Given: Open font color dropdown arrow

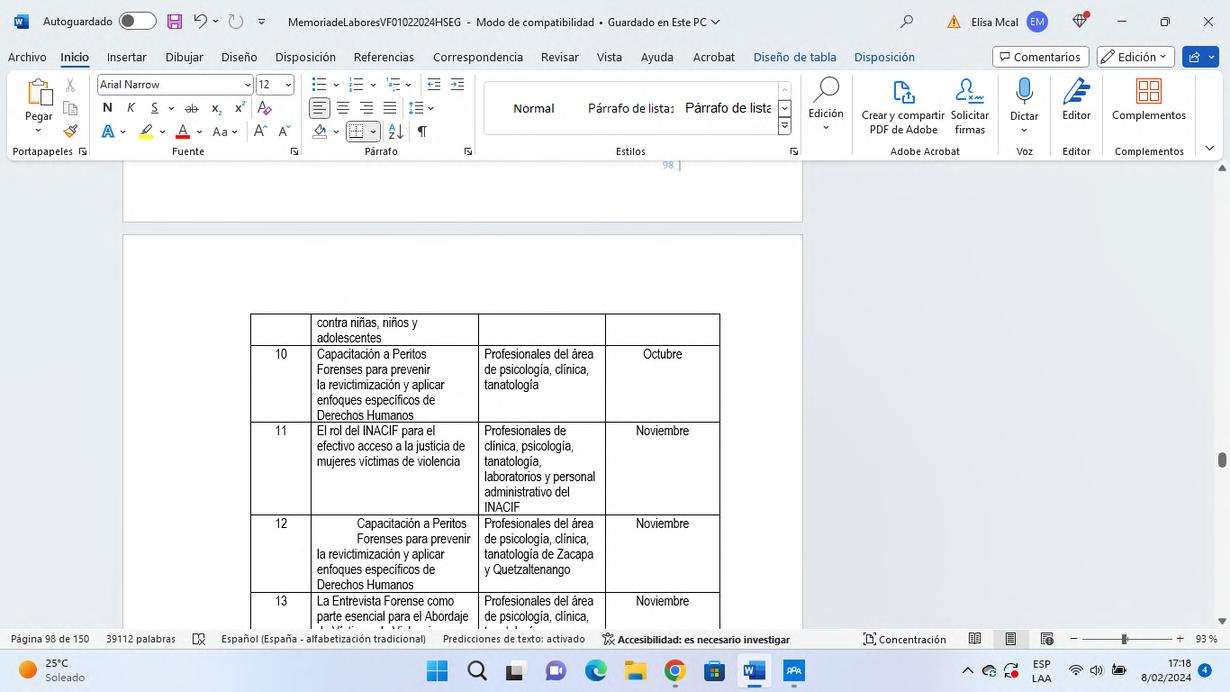Looking at the screenshot, I should tap(199, 132).
